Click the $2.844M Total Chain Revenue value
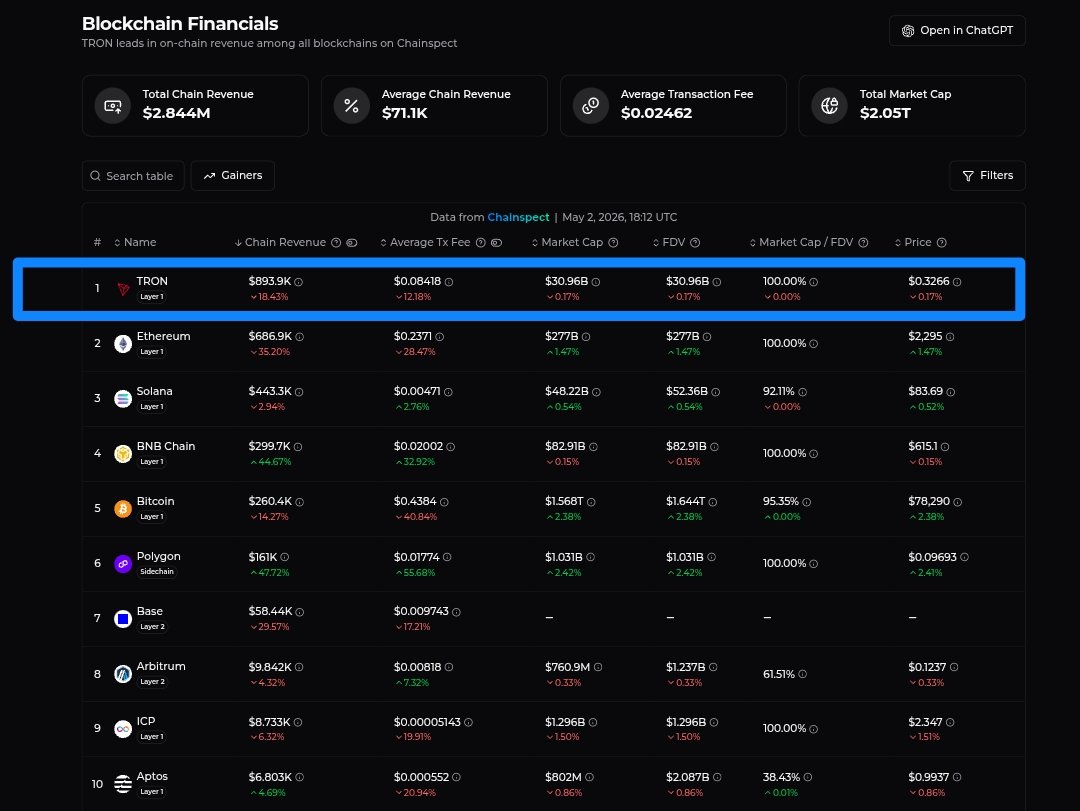Image resolution: width=1080 pixels, height=811 pixels. coord(176,113)
